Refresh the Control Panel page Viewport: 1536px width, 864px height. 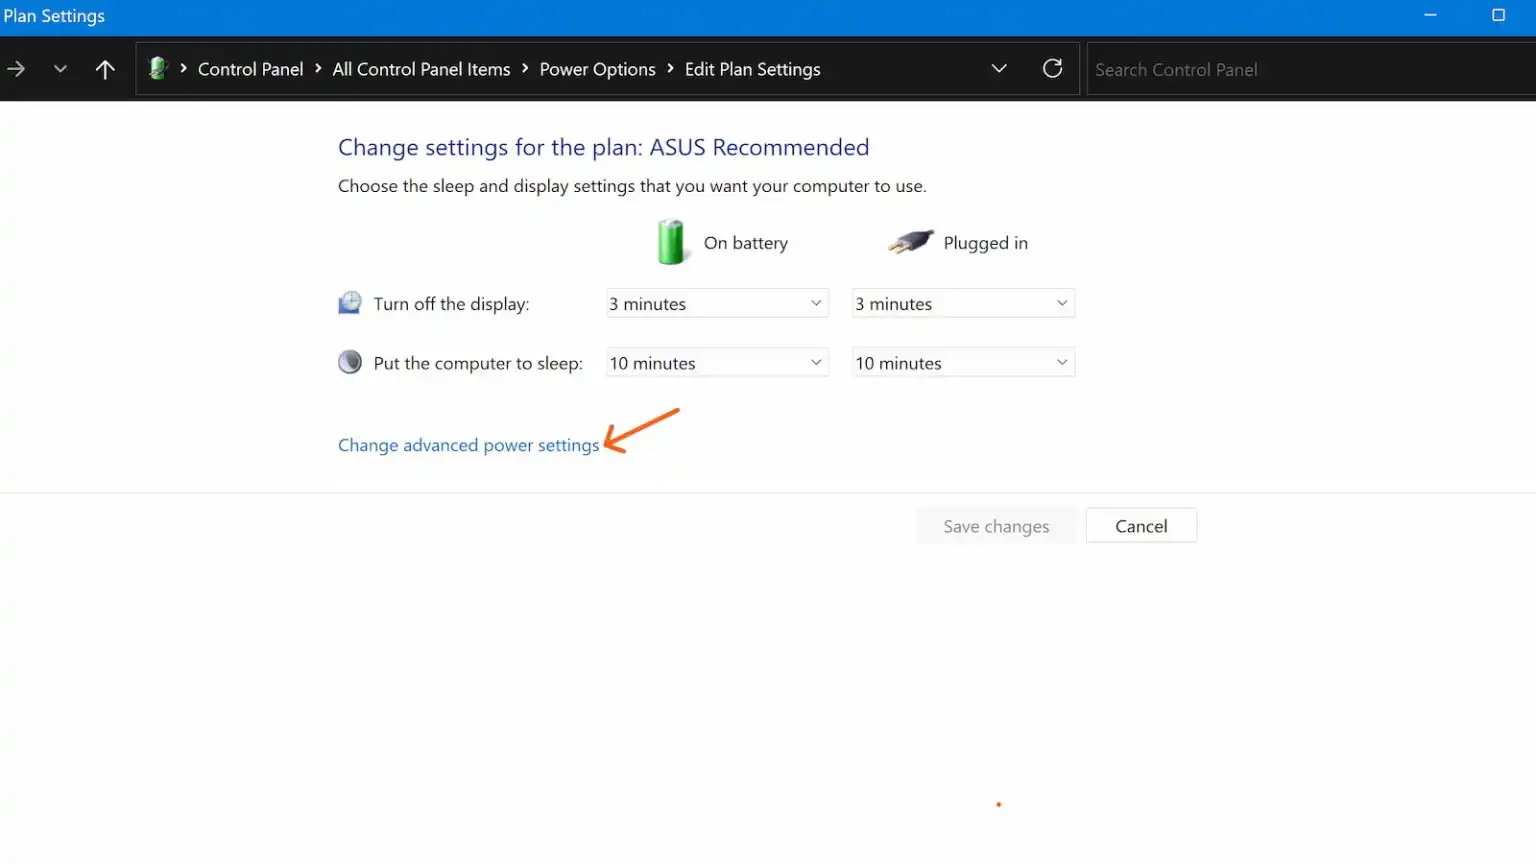(x=1052, y=68)
